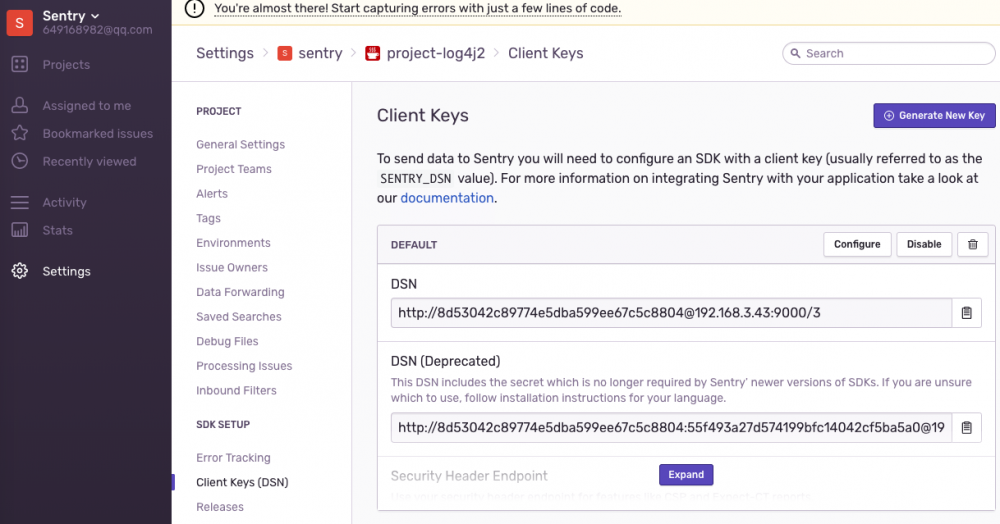Focus the Search settings field
The width and height of the screenshot is (1000, 524).
point(888,54)
